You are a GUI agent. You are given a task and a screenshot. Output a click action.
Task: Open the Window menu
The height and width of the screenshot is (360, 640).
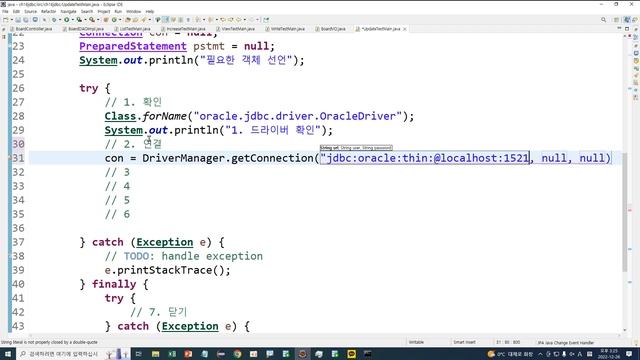pyautogui.click(x=133, y=11)
